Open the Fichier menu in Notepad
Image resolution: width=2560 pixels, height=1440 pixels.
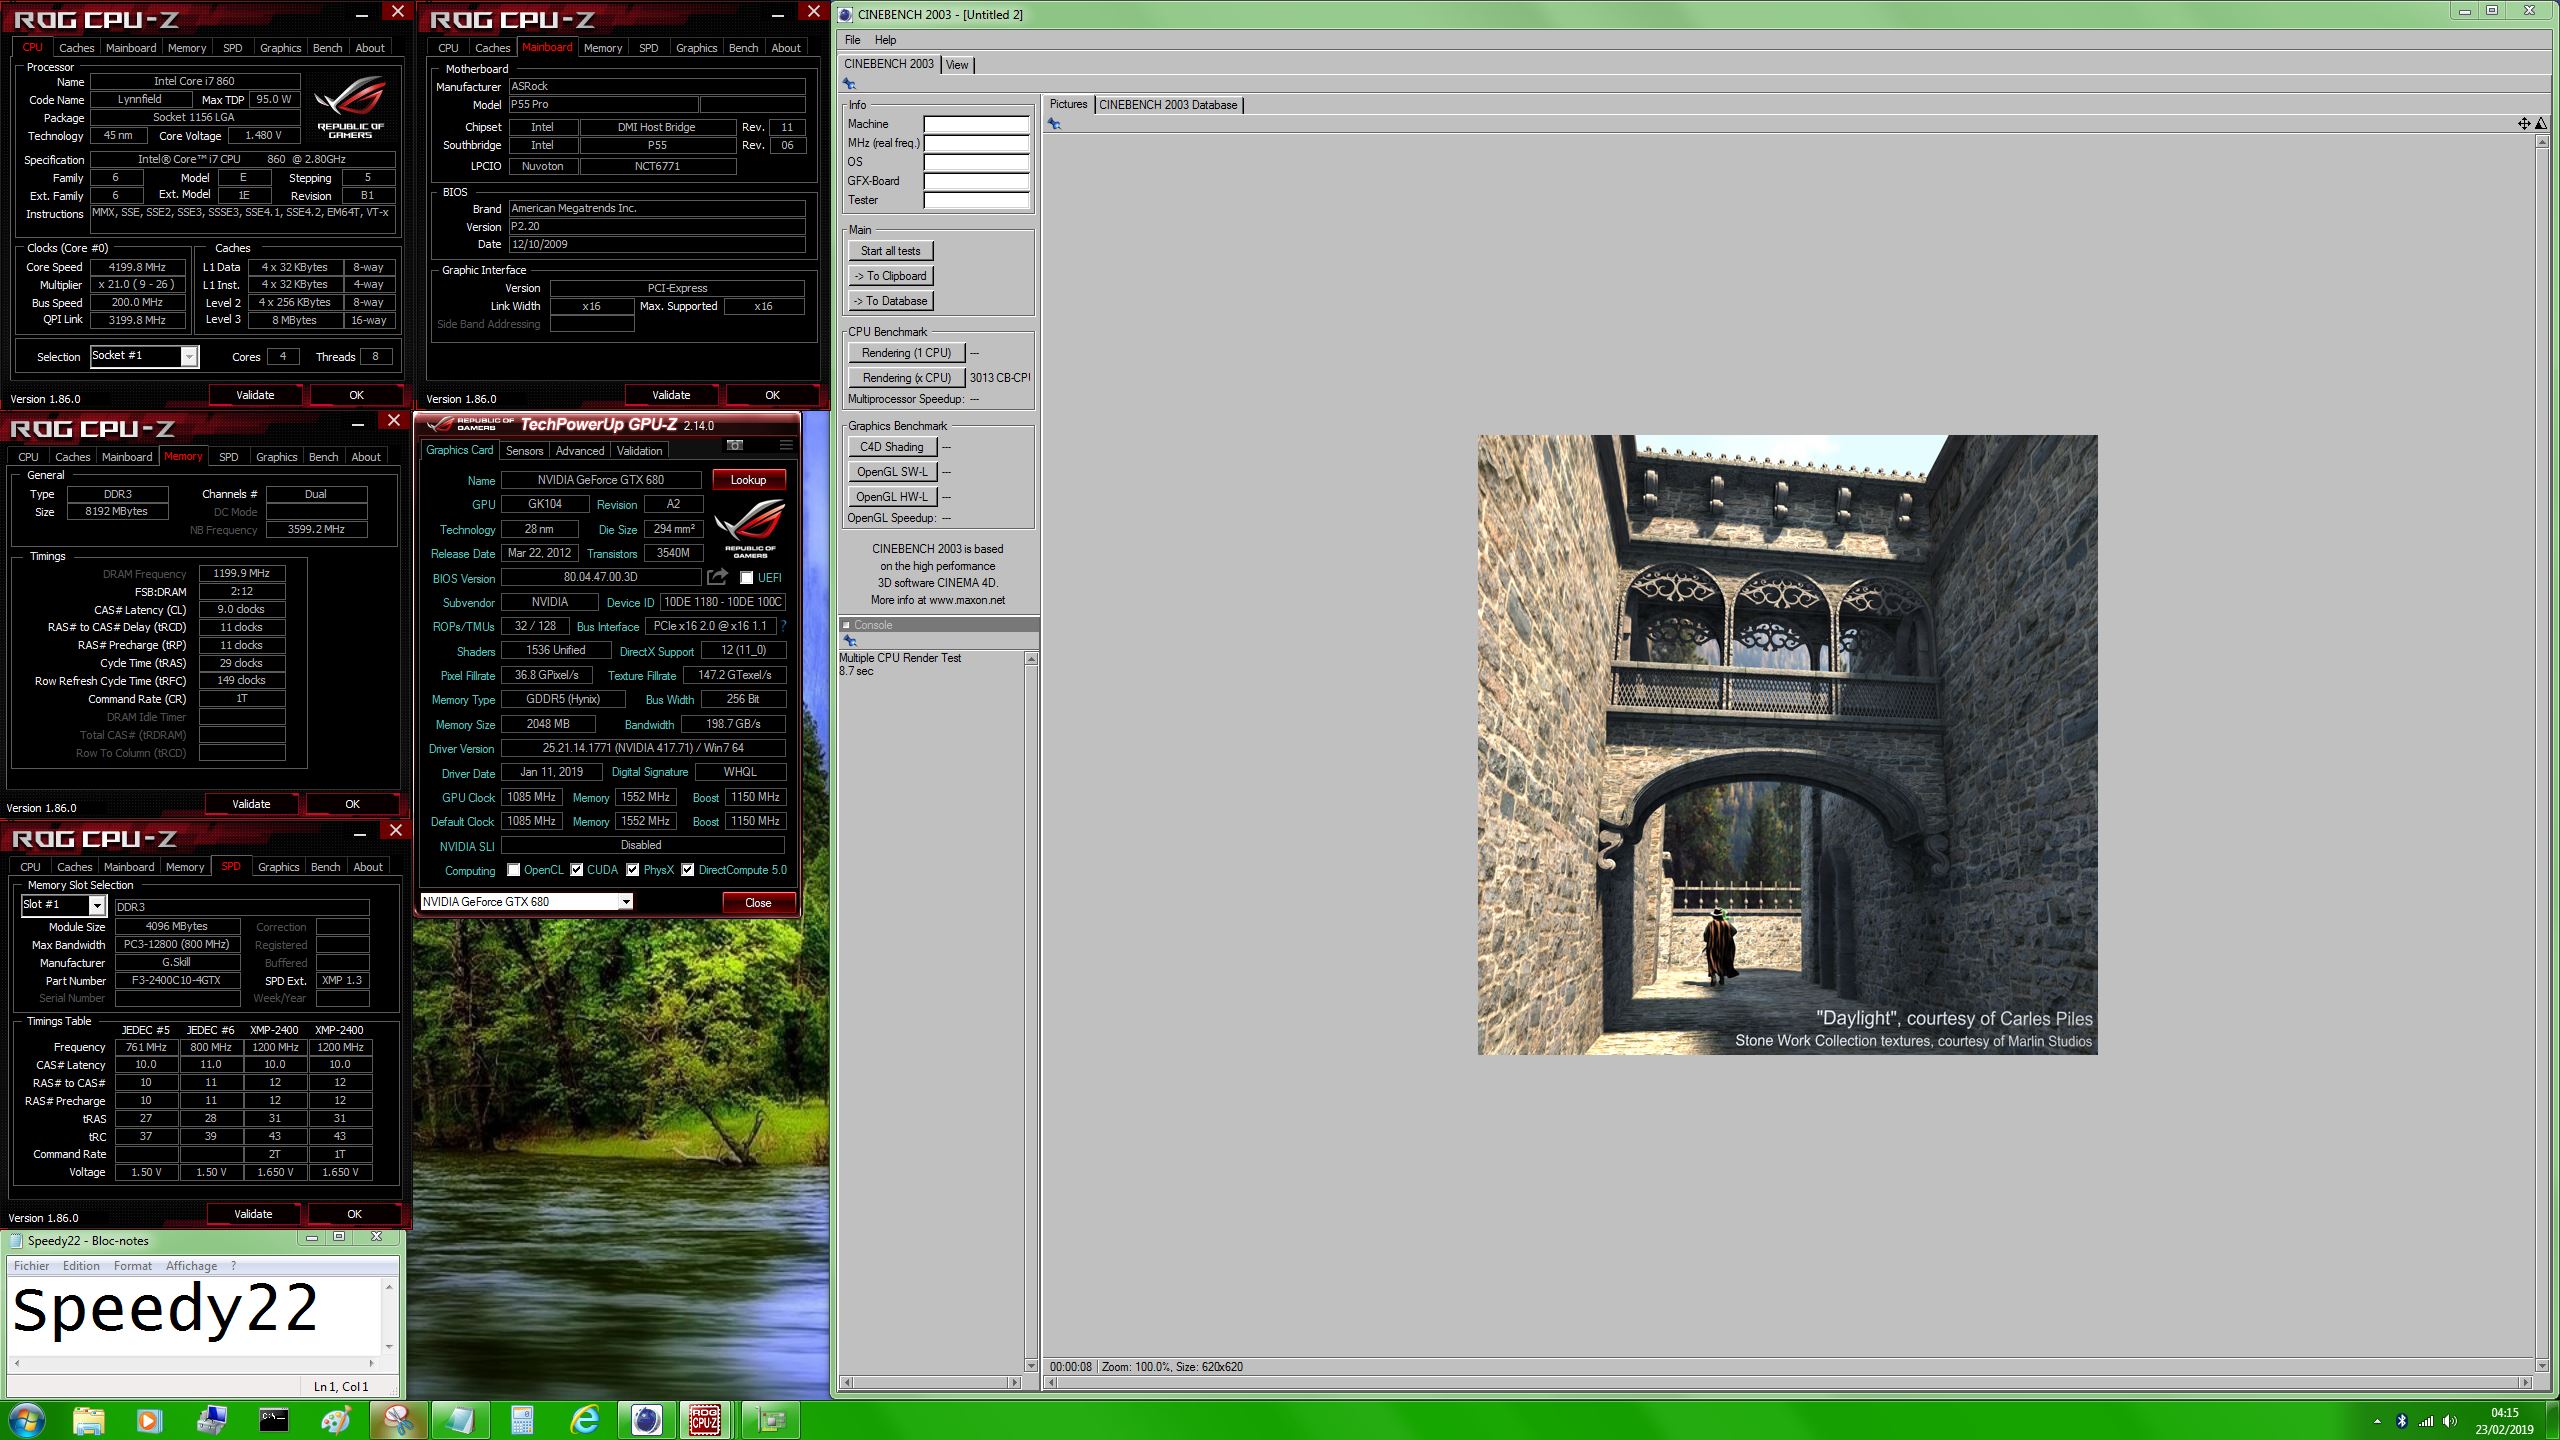pyautogui.click(x=31, y=1266)
